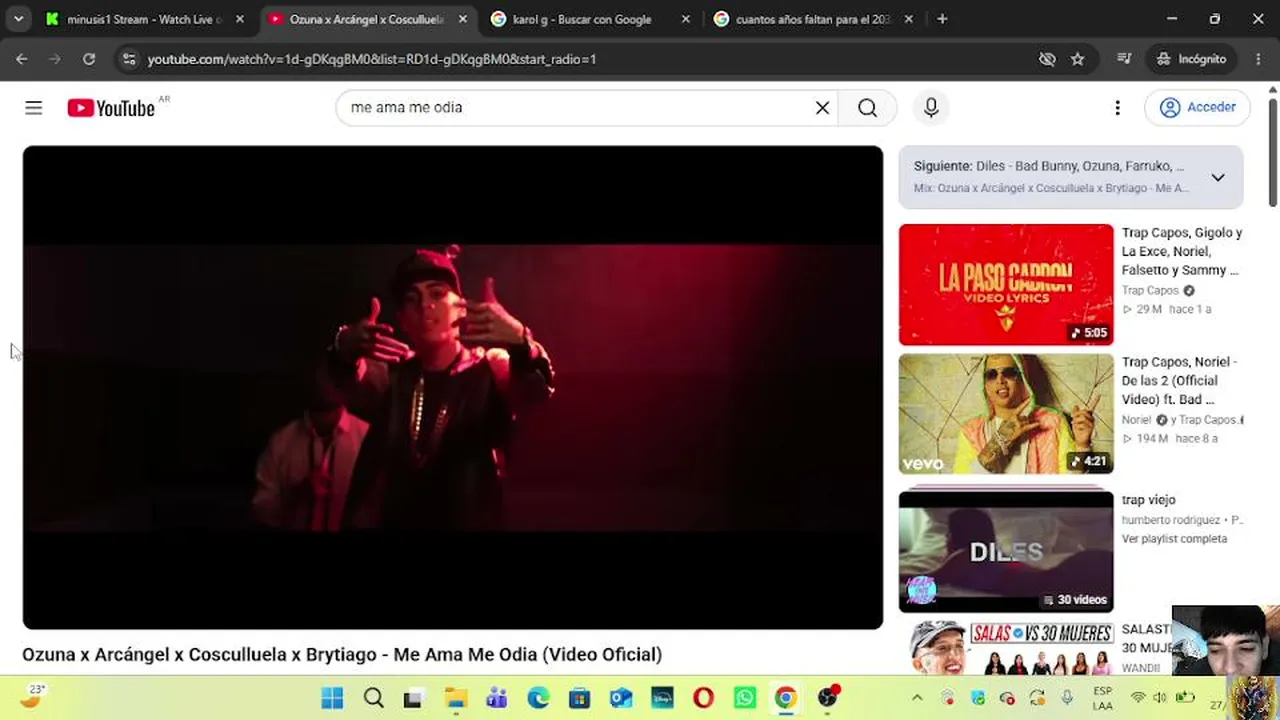Launch Disney+ from the taskbar

(x=662, y=698)
